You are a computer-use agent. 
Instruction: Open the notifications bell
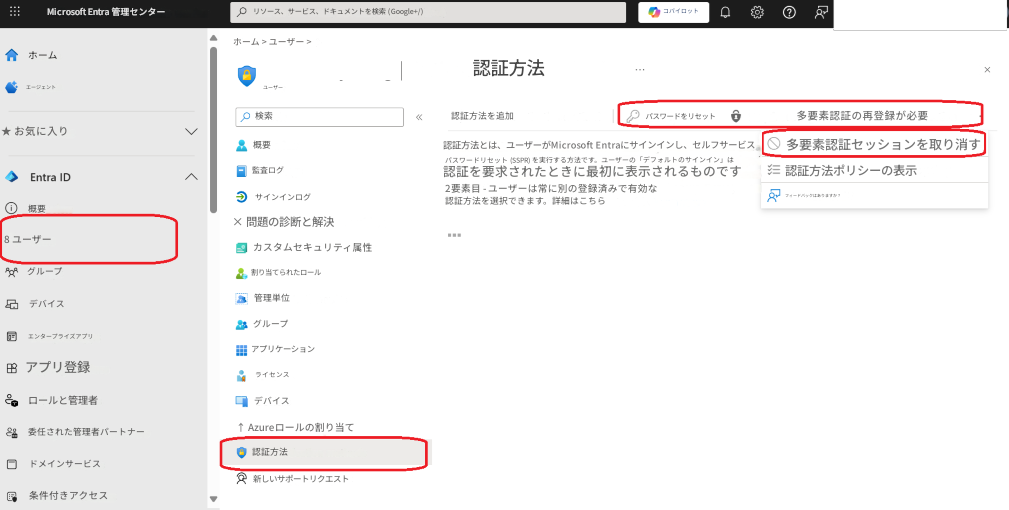point(725,12)
